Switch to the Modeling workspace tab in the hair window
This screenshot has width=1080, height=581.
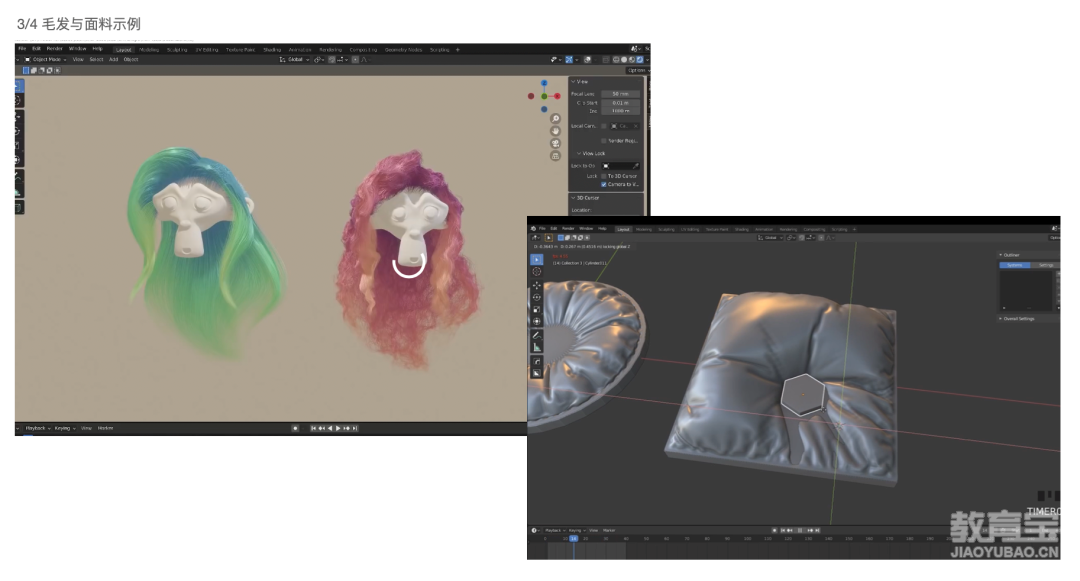pos(149,50)
